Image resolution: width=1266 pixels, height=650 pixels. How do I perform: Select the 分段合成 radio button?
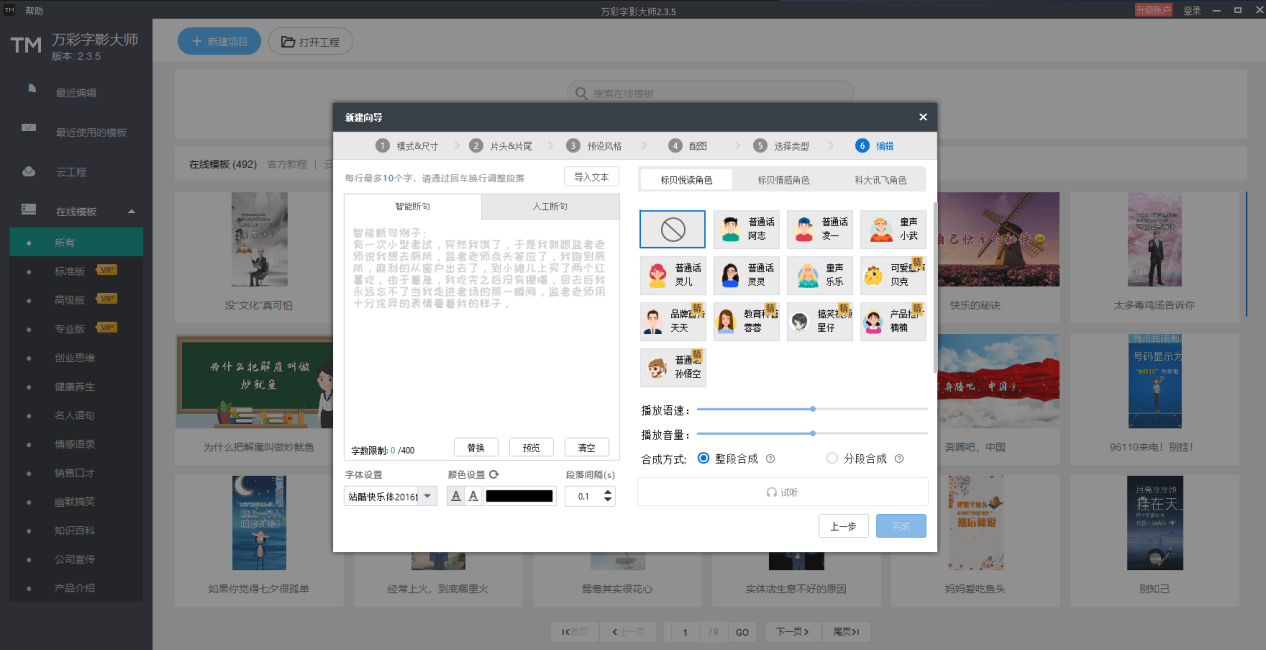tap(833, 458)
